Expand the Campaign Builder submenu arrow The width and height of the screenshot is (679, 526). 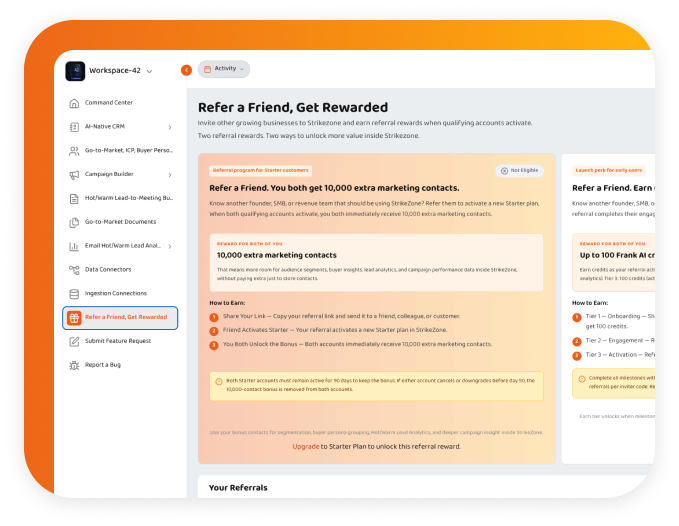pos(170,174)
